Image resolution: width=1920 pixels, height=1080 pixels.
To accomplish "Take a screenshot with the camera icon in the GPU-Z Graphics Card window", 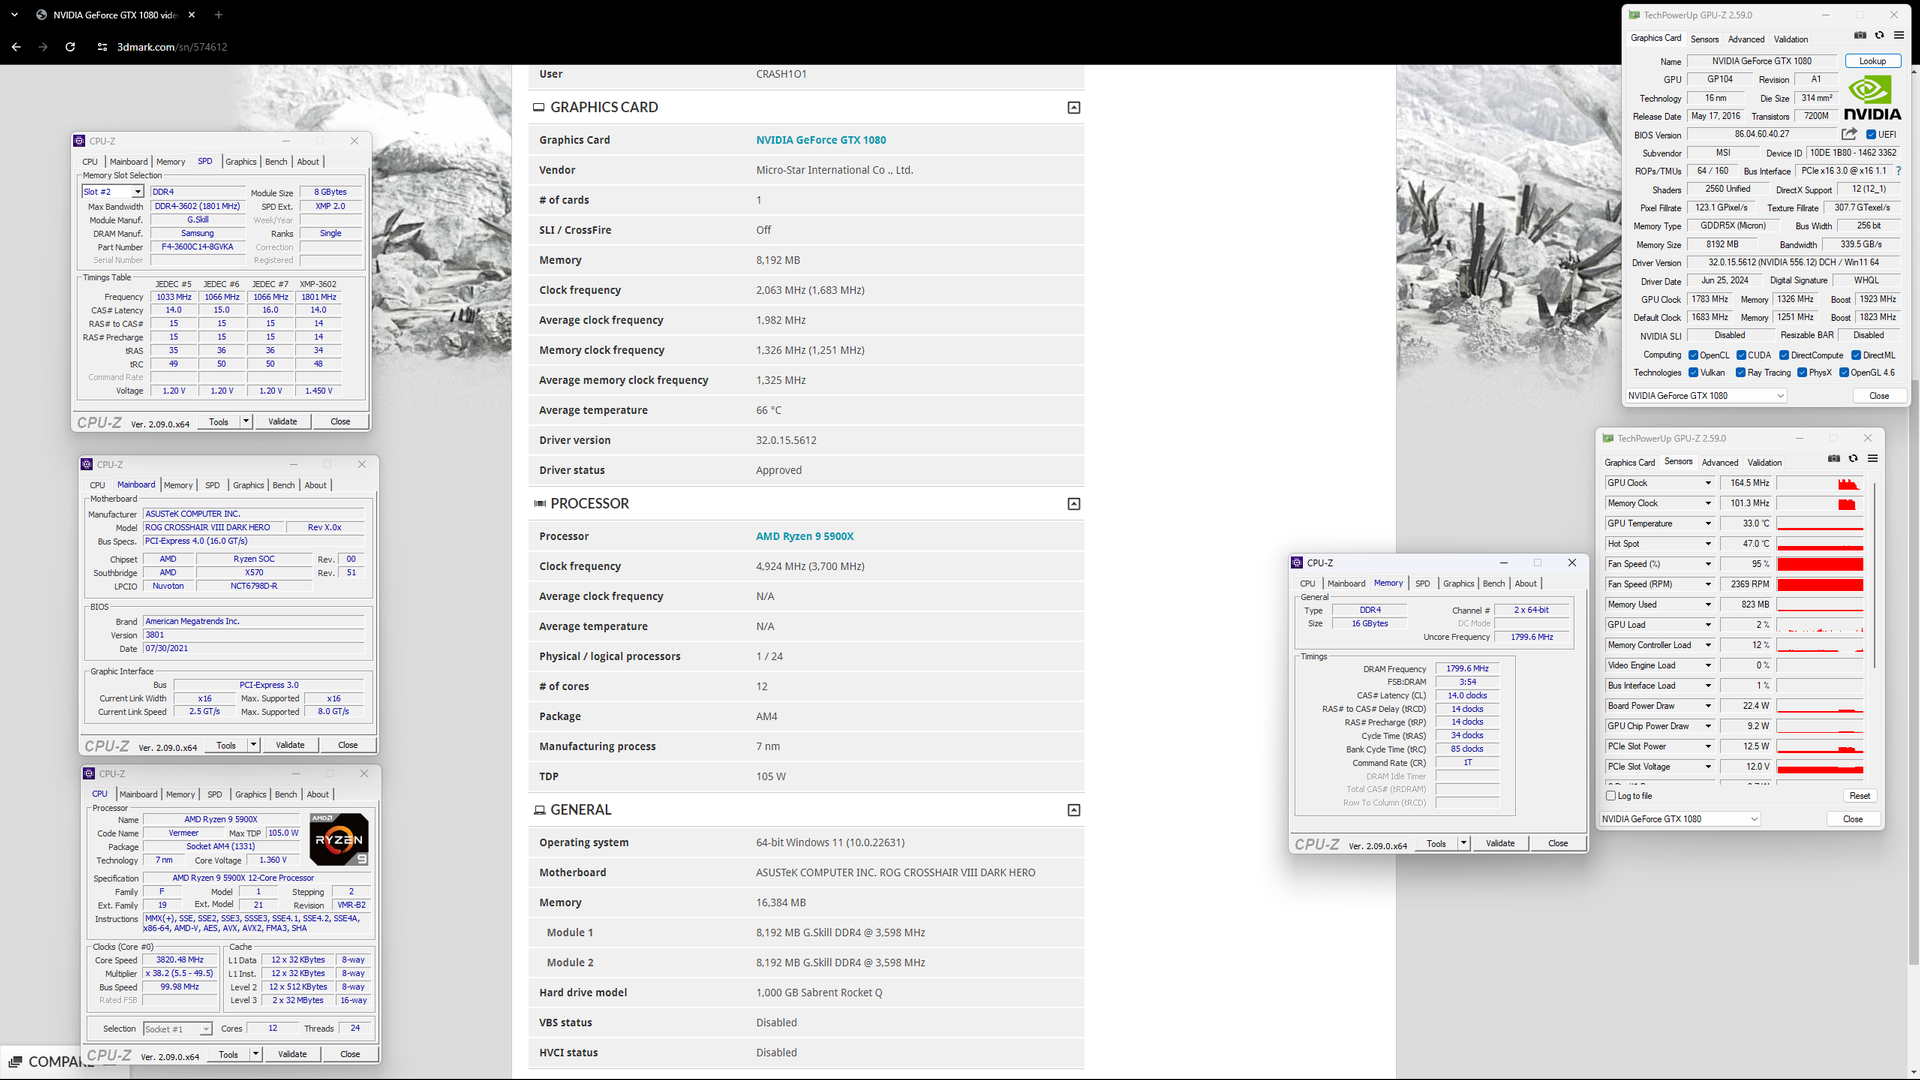I will click(1860, 35).
